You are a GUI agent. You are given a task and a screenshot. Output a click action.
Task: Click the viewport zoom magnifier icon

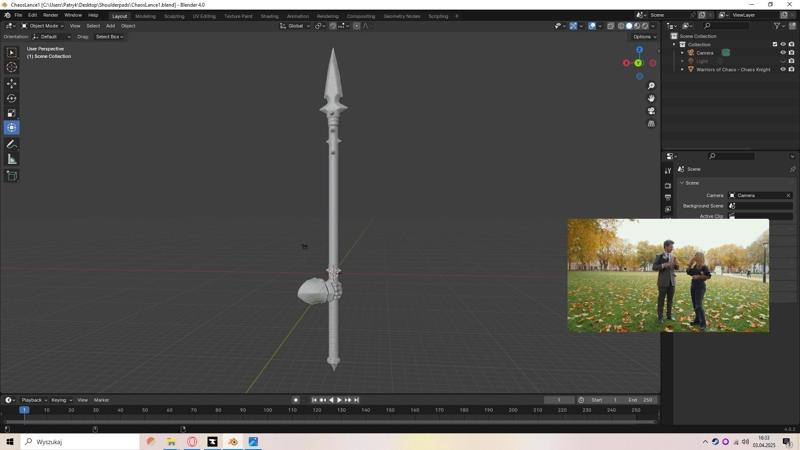coord(651,86)
